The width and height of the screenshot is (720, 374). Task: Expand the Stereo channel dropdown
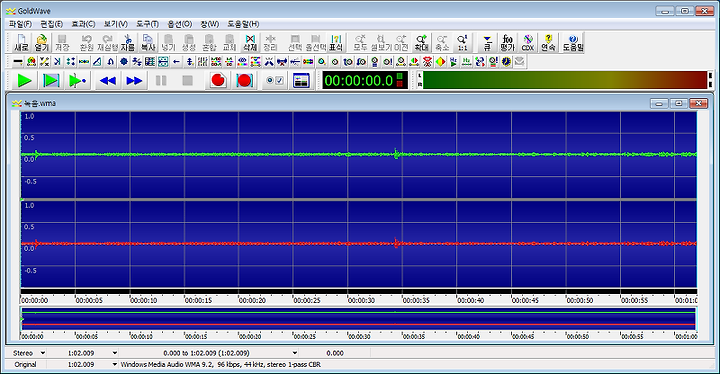click(43, 353)
